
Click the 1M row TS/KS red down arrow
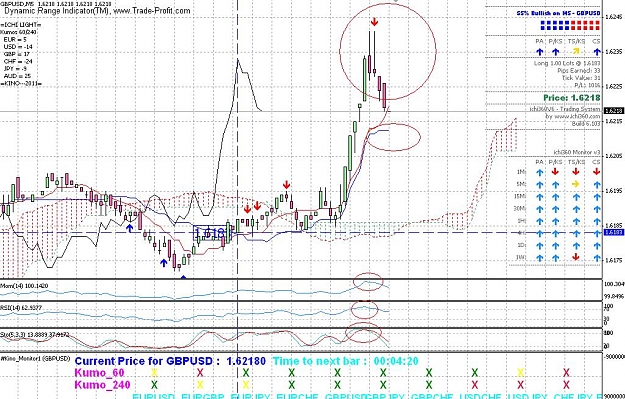click(576, 172)
